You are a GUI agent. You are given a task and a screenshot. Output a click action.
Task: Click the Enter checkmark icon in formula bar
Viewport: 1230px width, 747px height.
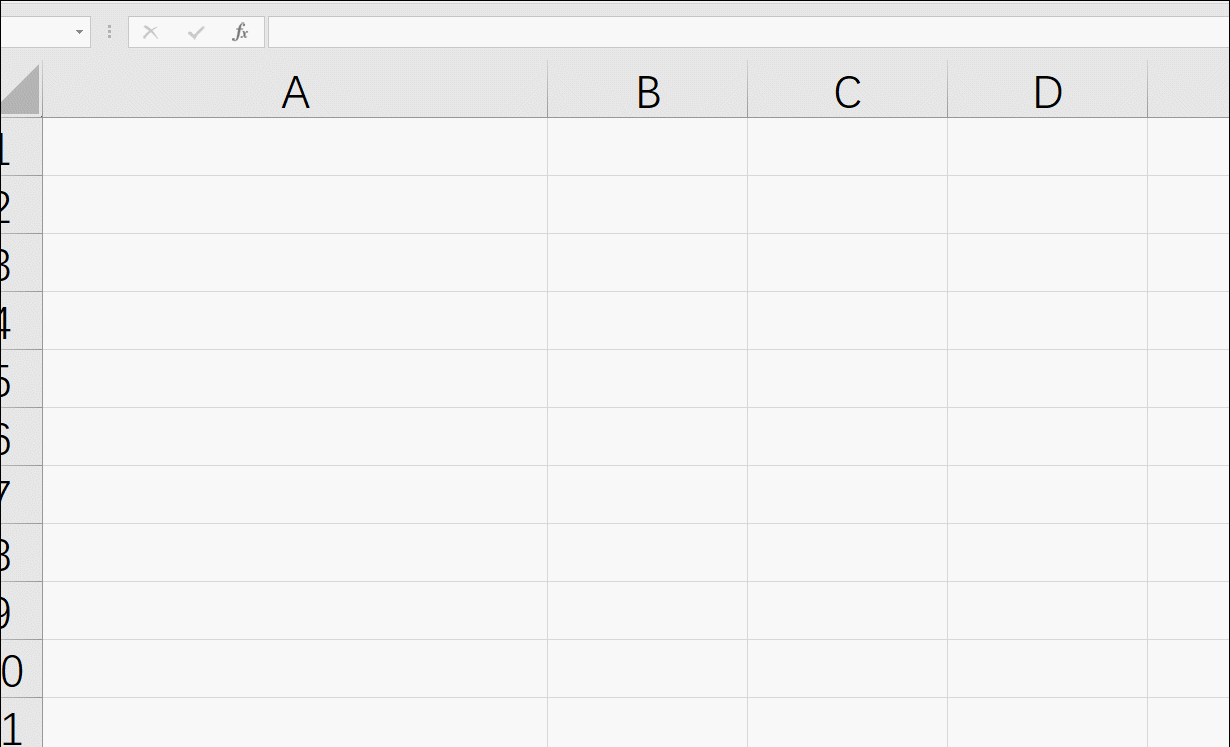tap(196, 32)
